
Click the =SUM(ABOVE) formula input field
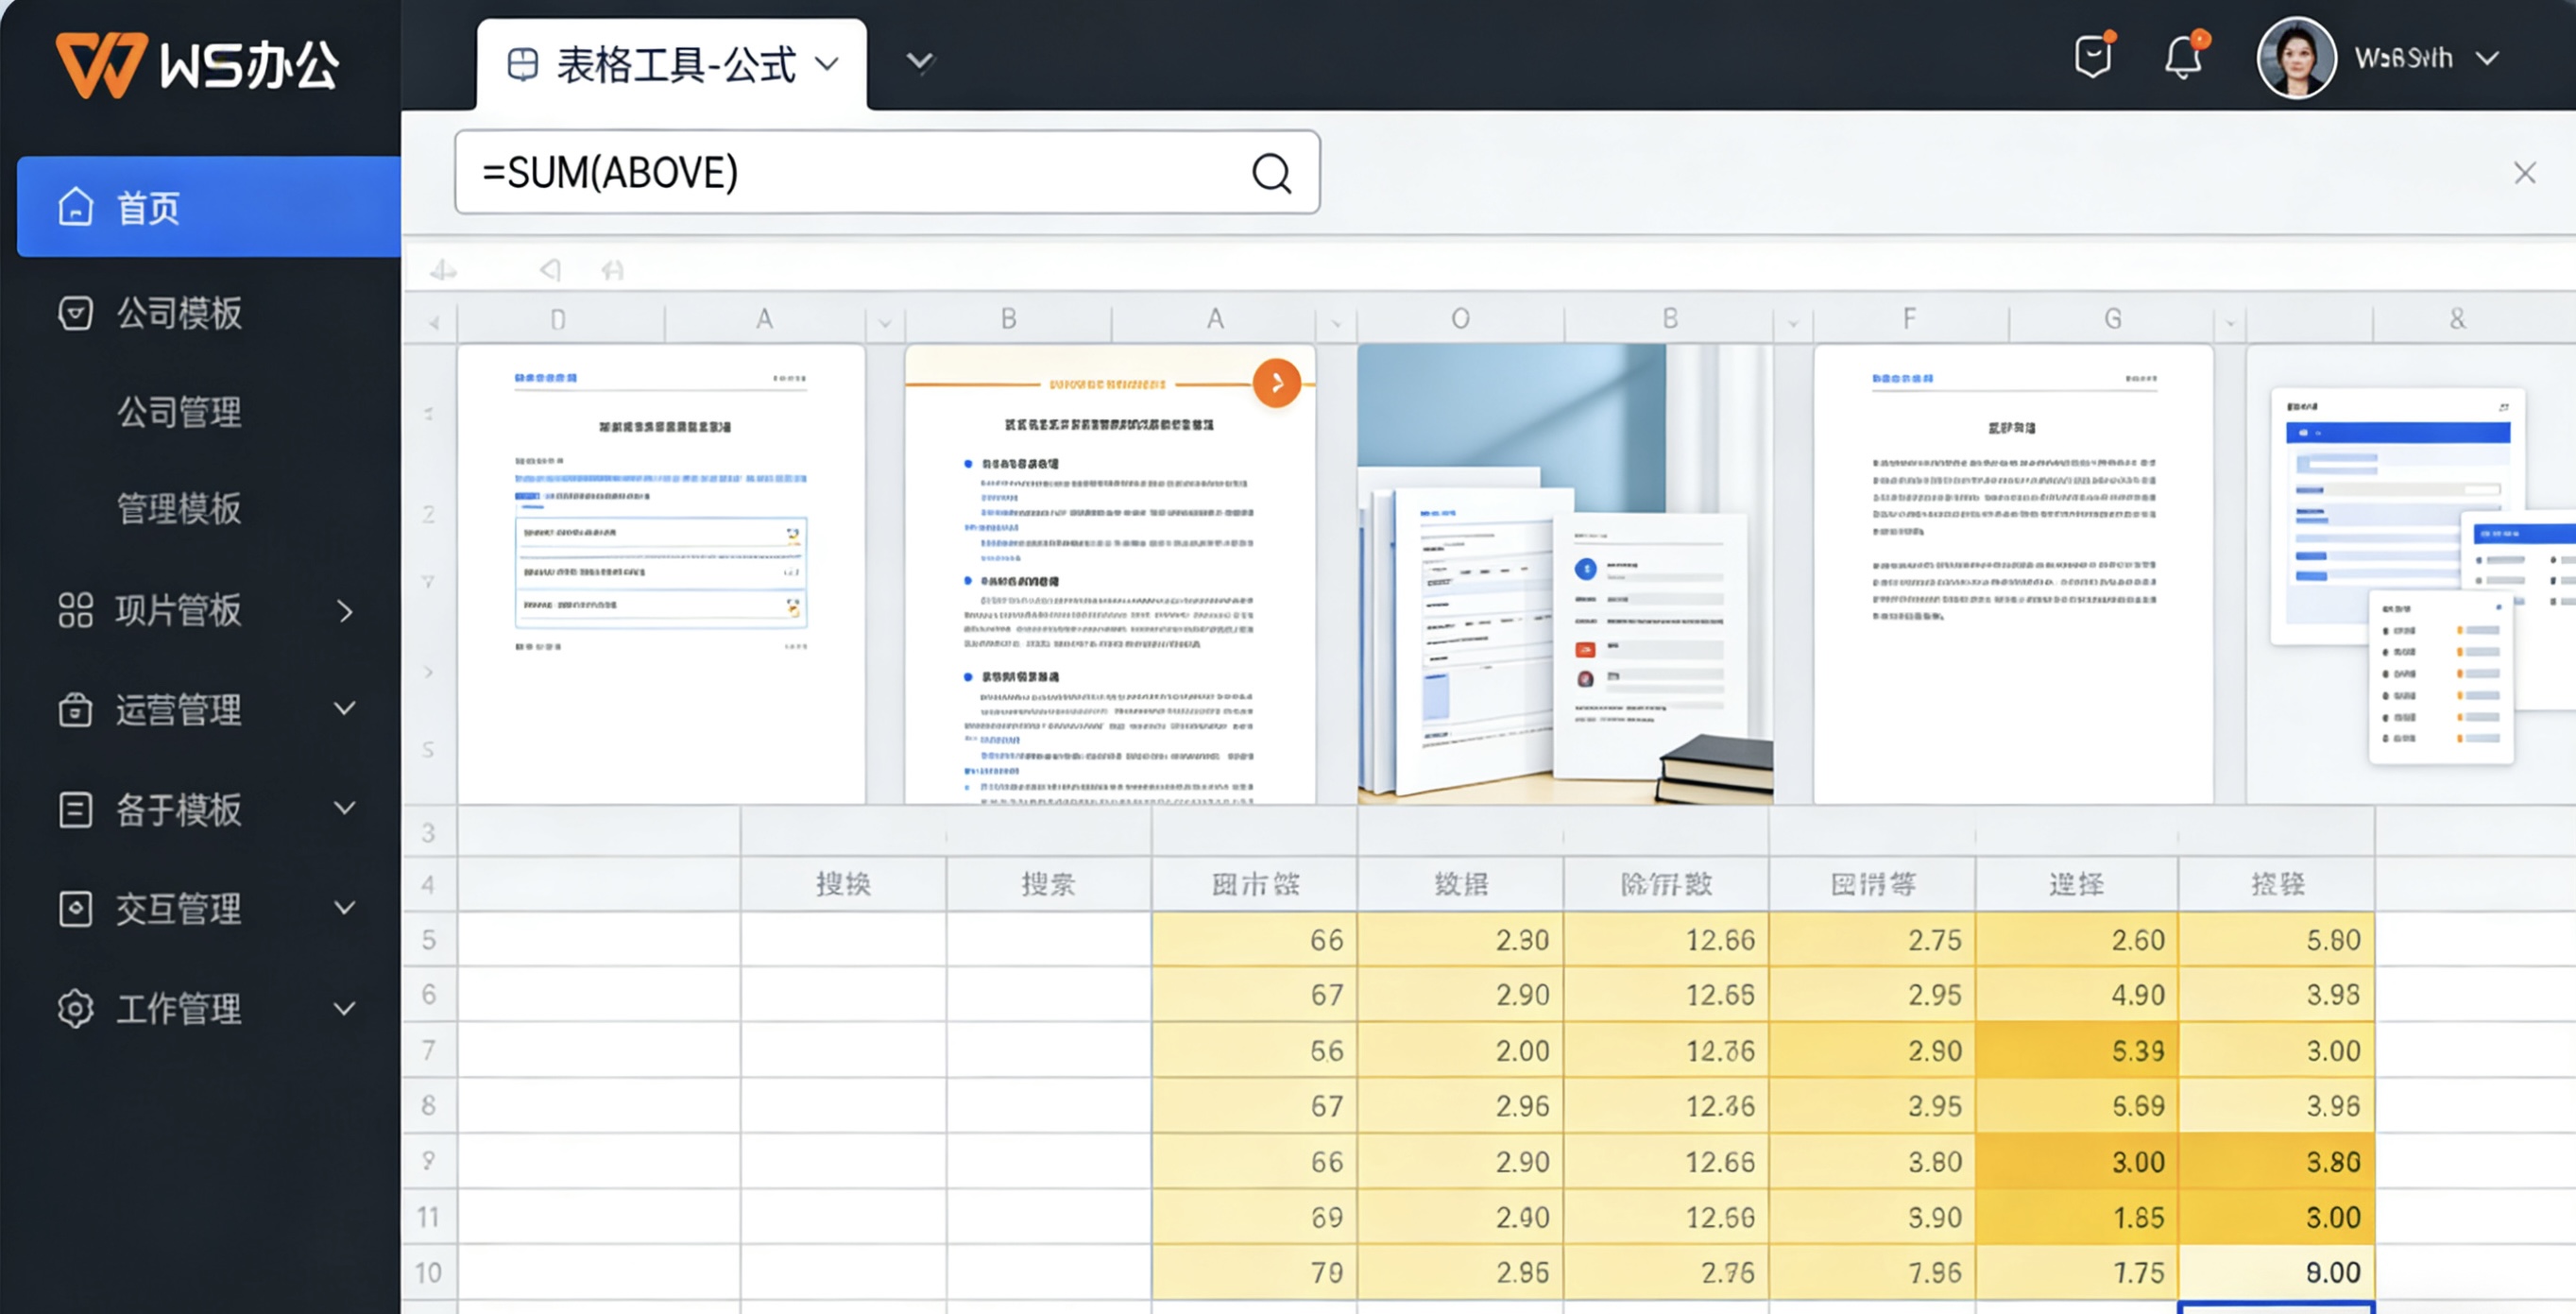pyautogui.click(x=860, y=172)
